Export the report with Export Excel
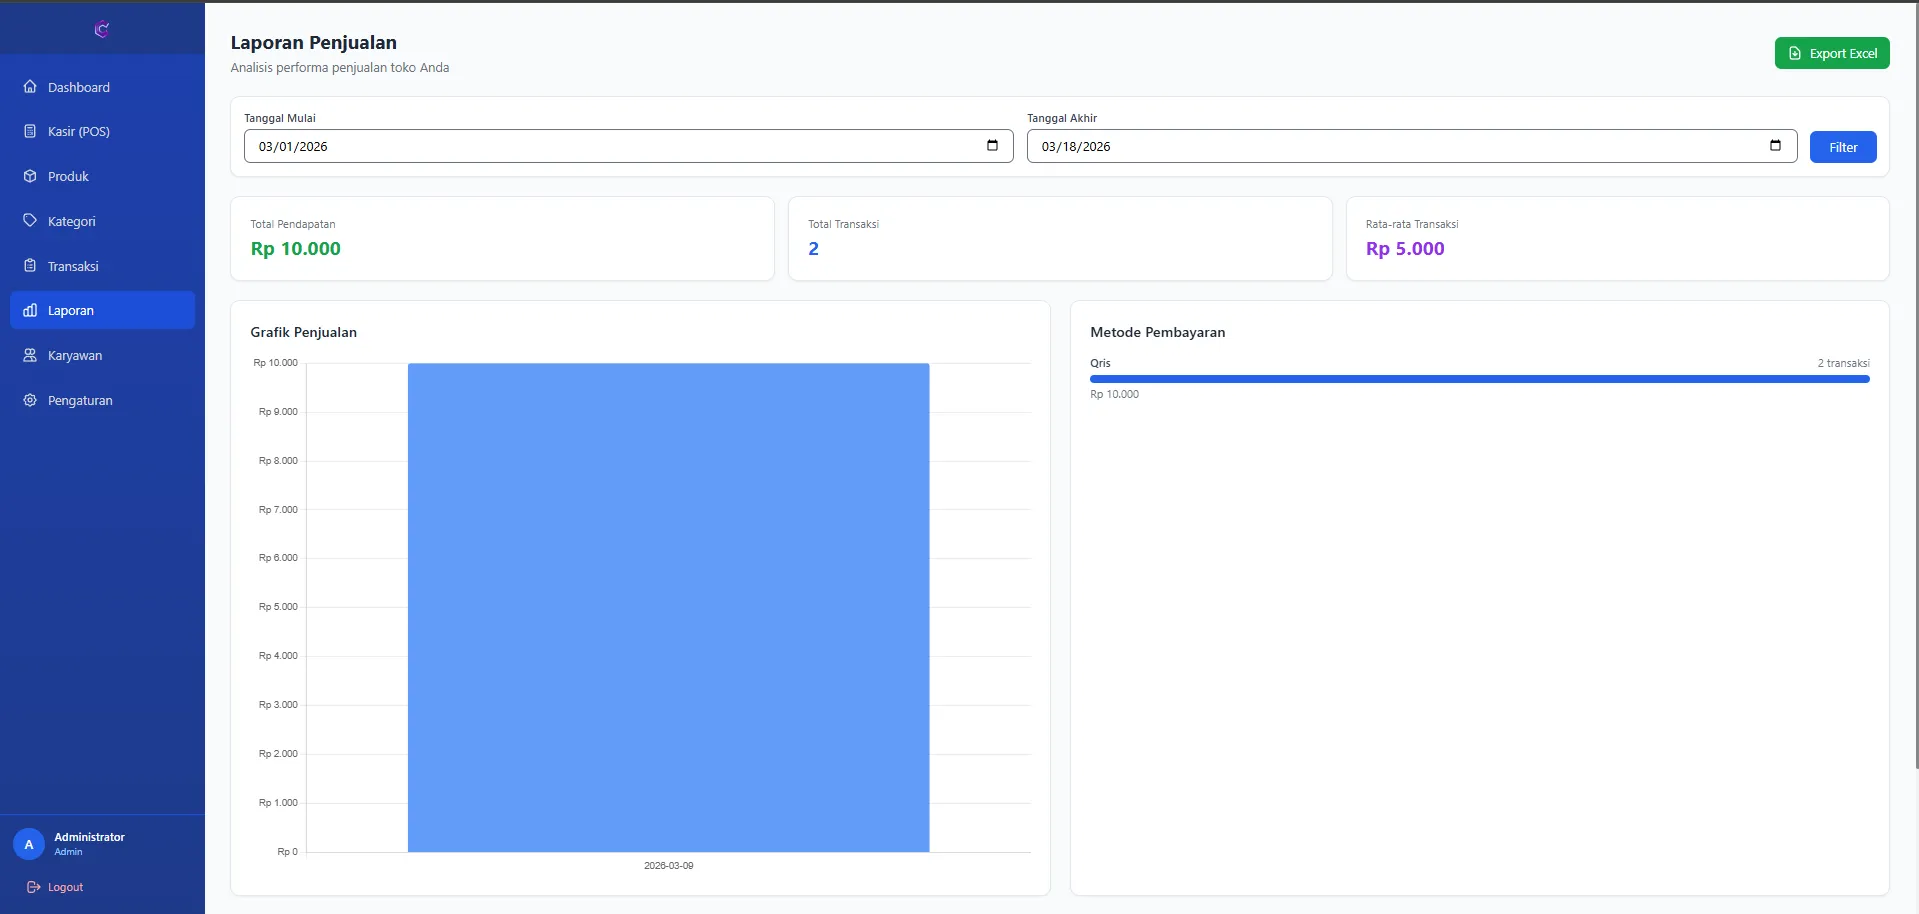This screenshot has width=1919, height=914. click(1831, 53)
